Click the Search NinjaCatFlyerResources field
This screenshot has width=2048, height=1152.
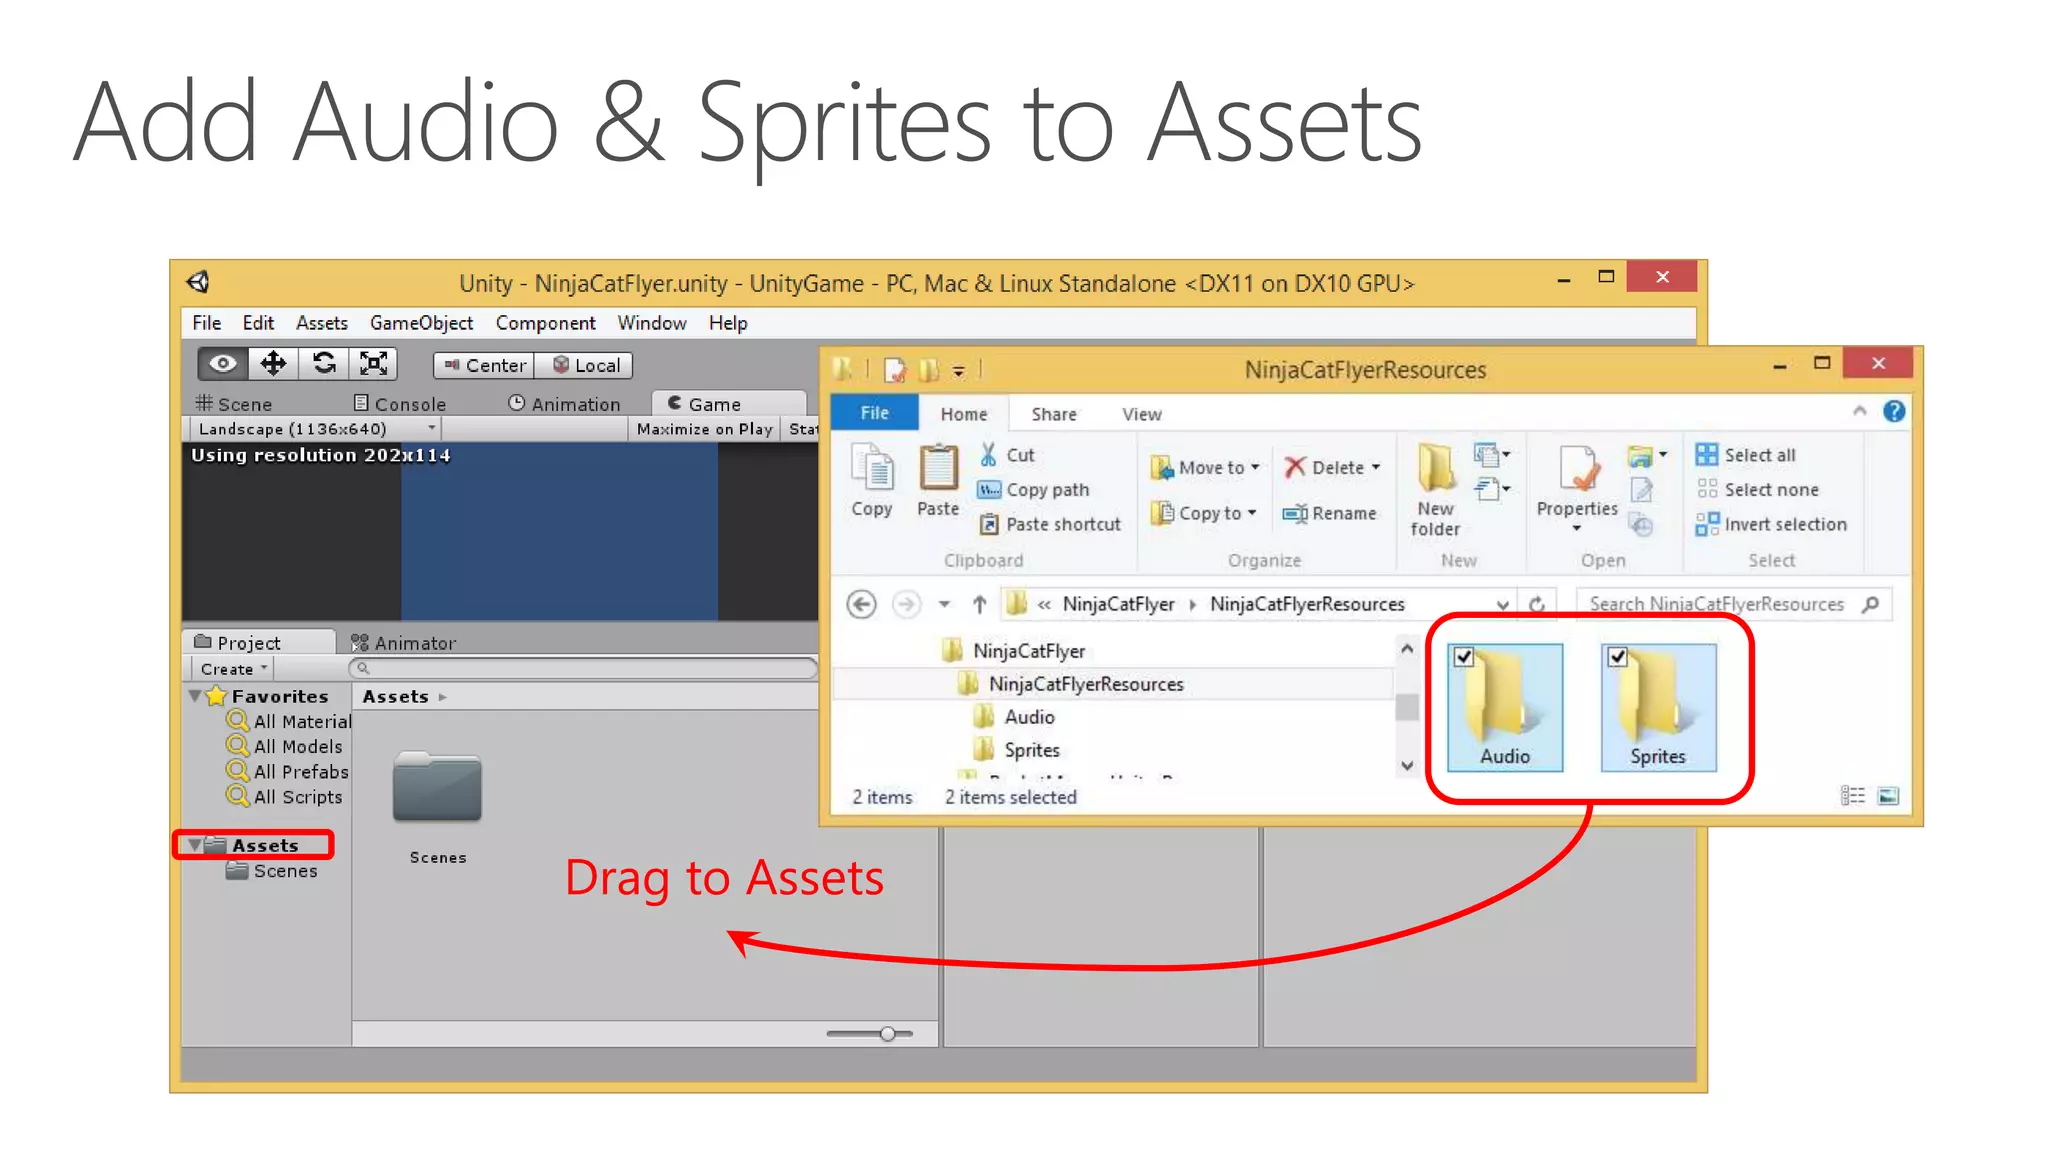click(x=1733, y=604)
